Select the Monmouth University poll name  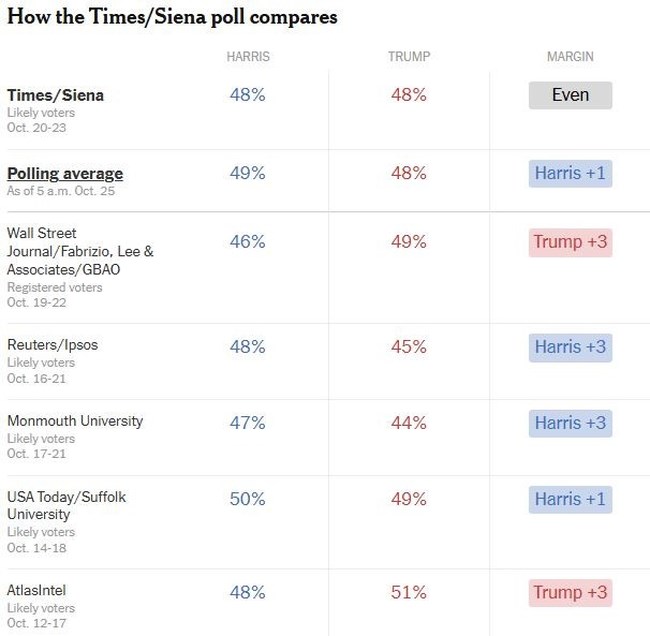tap(75, 421)
